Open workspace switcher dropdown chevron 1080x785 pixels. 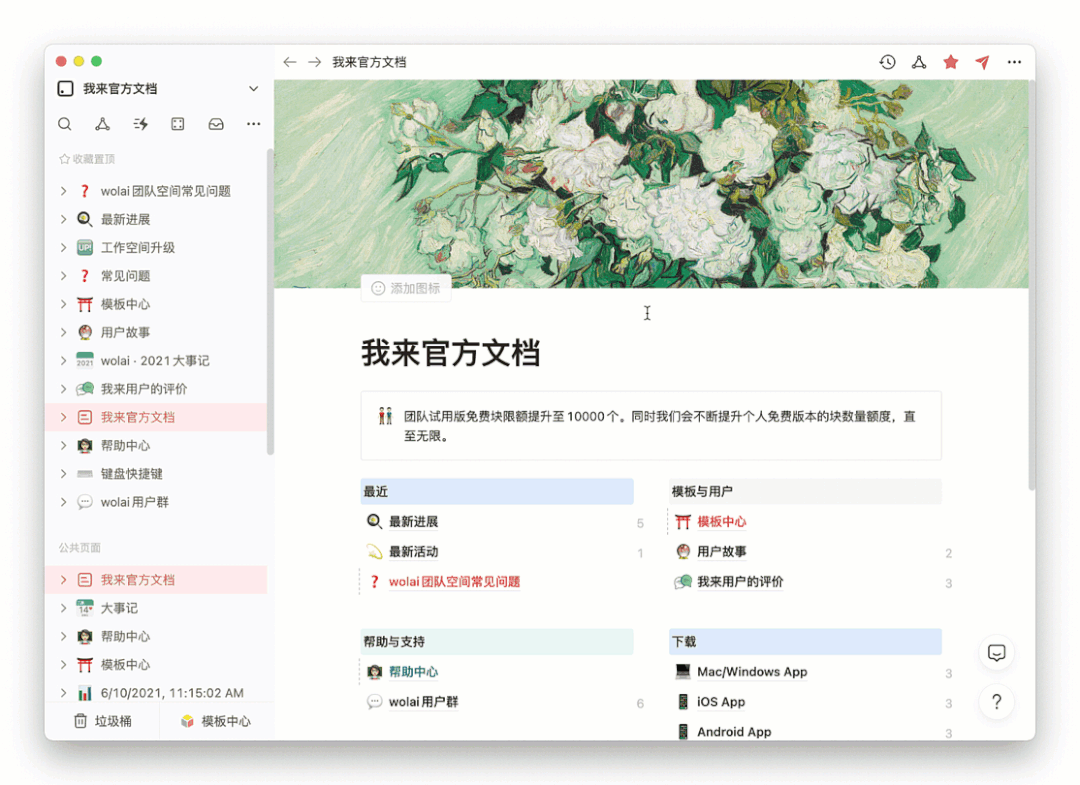coord(253,89)
